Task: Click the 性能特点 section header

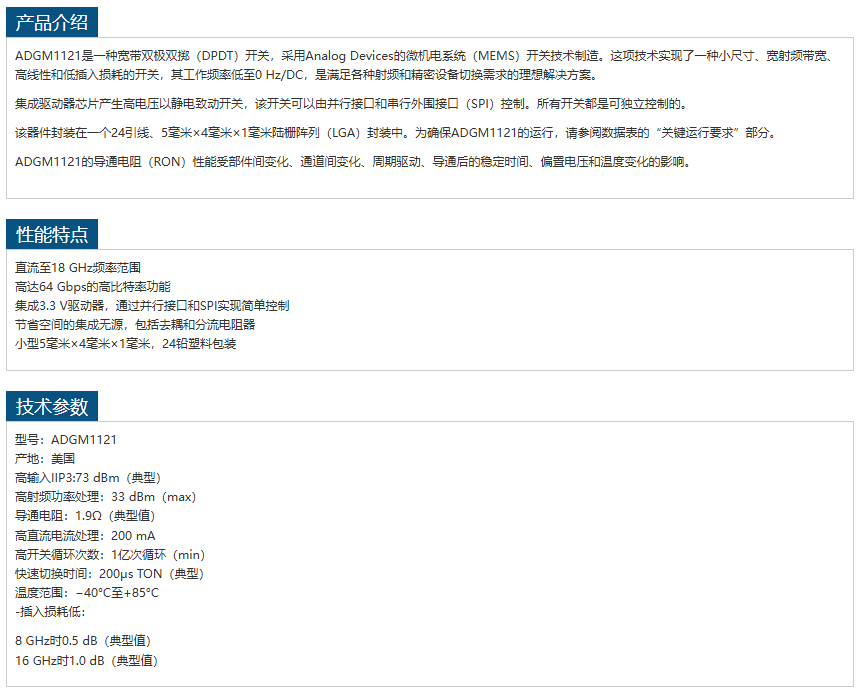Action: [52, 235]
